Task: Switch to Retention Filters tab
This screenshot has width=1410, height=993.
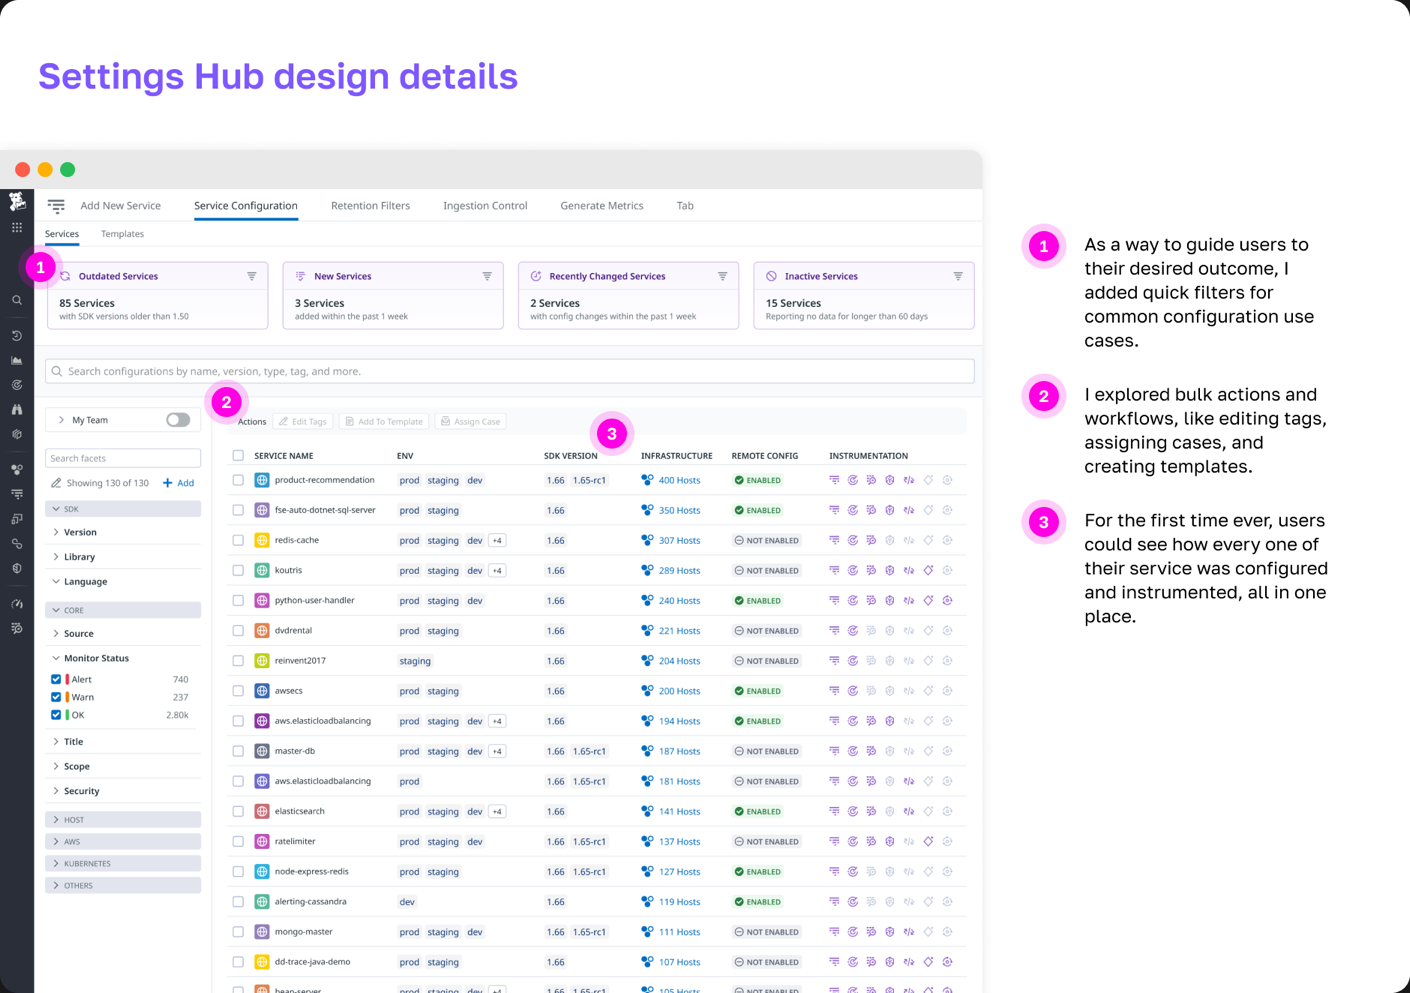Action: (370, 206)
